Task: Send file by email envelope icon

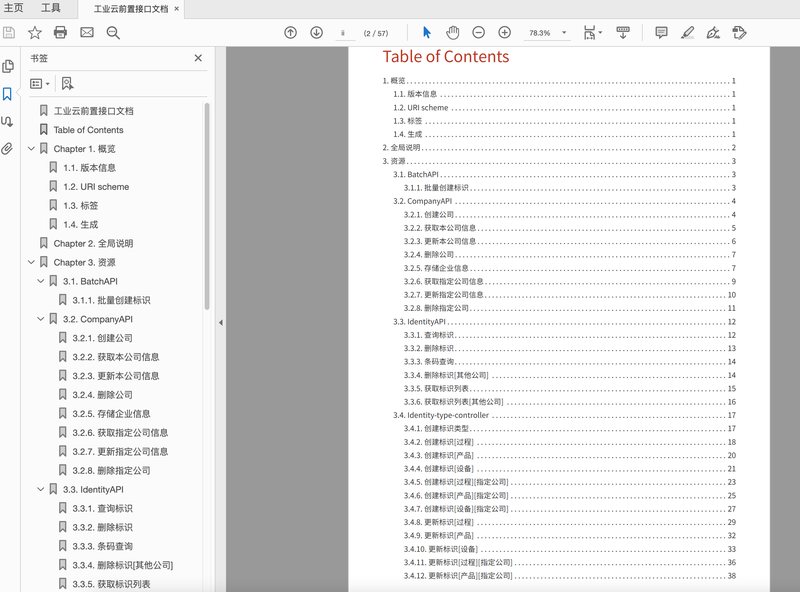Action: [x=87, y=33]
